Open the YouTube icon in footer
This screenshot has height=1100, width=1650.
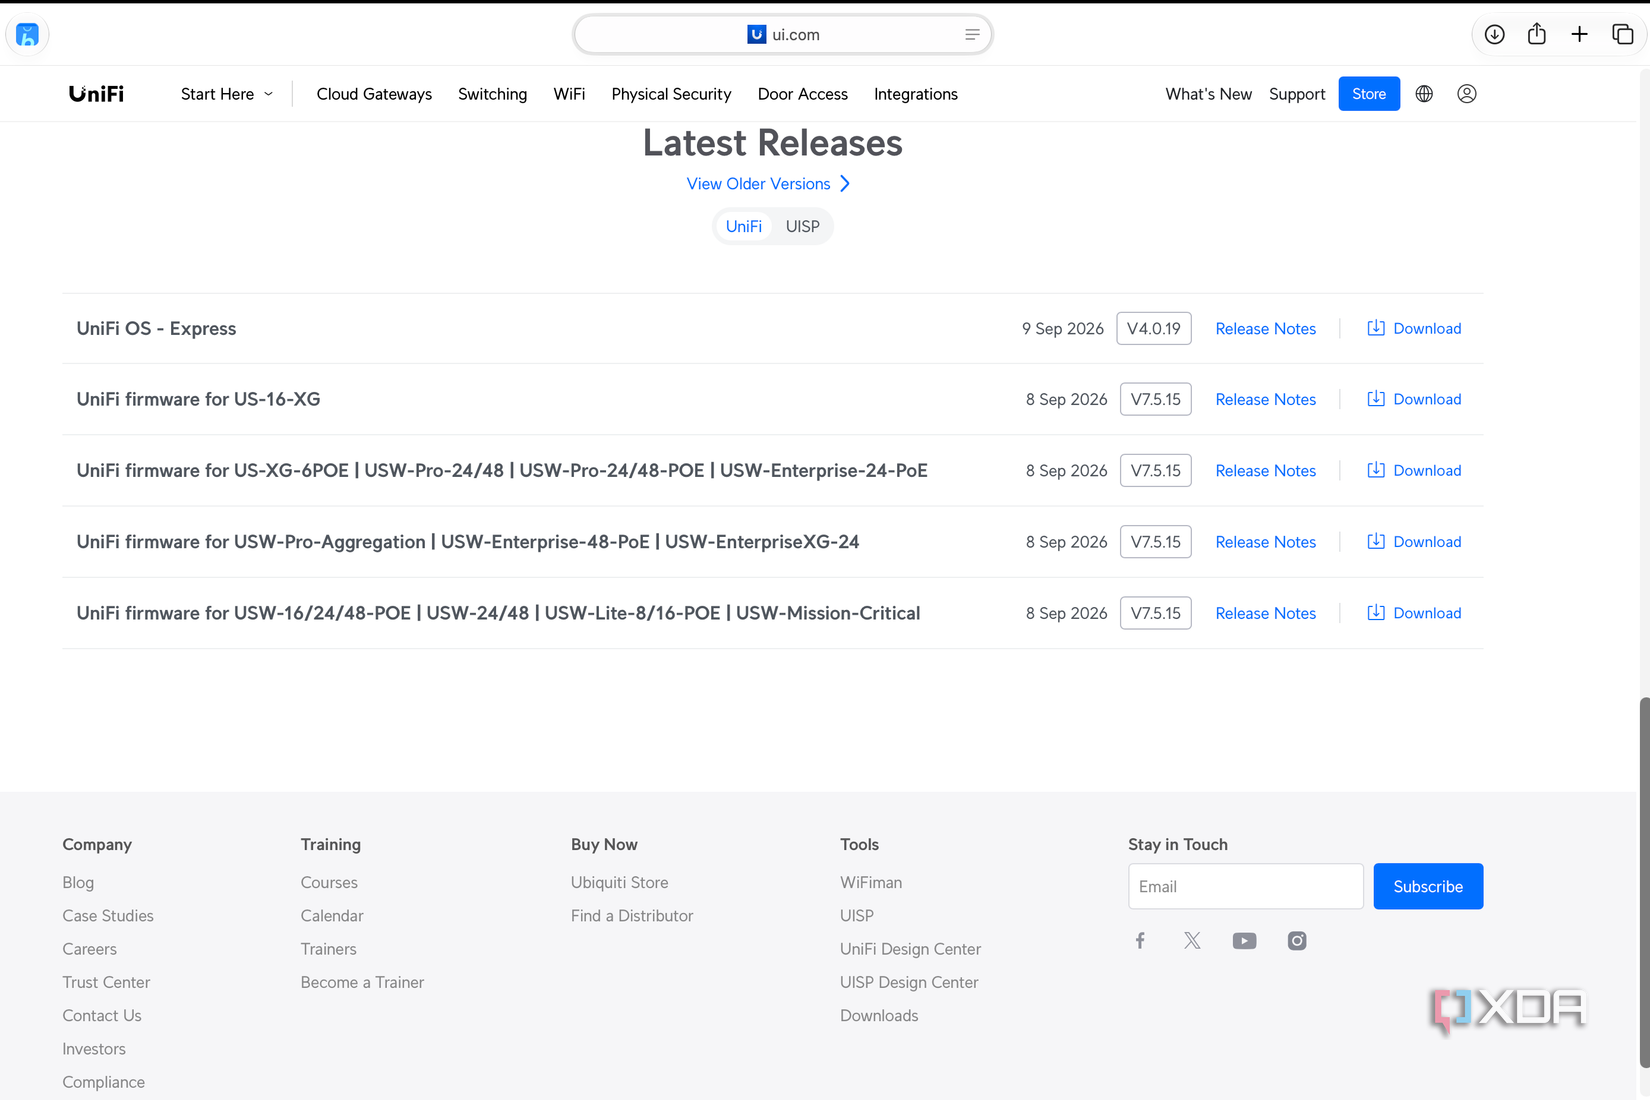[1245, 941]
